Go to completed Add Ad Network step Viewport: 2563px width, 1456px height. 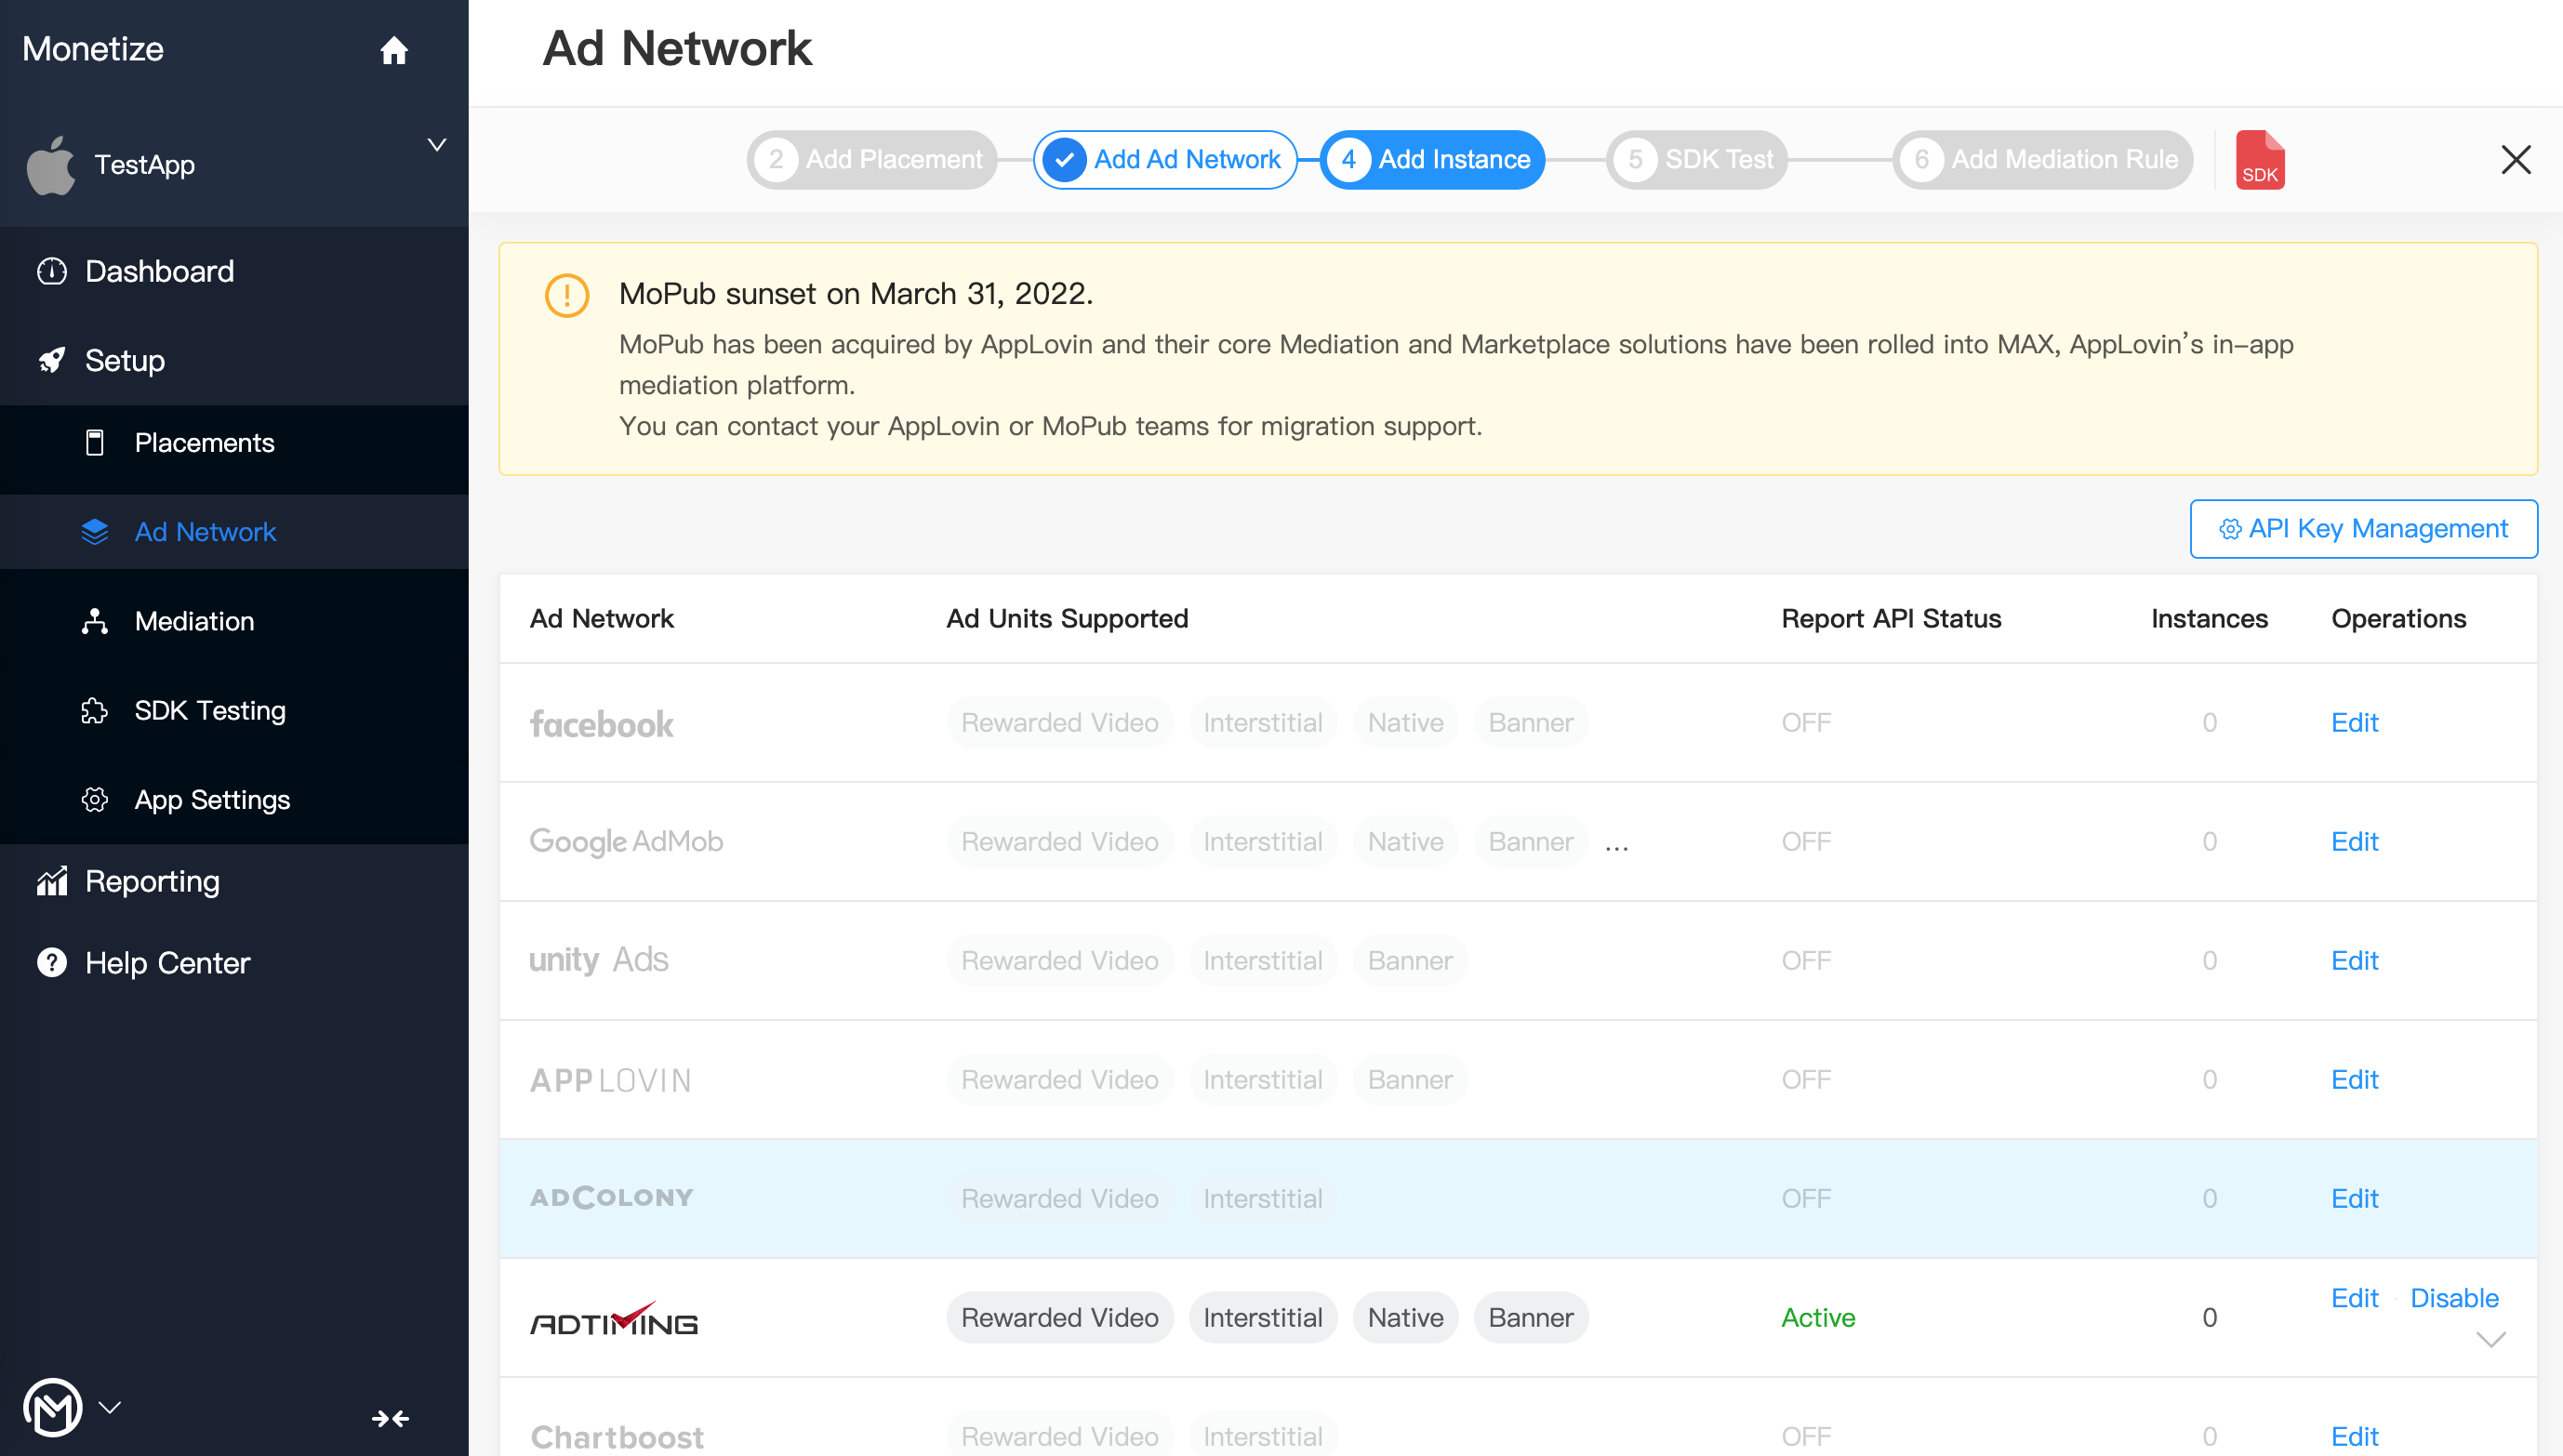1165,159
